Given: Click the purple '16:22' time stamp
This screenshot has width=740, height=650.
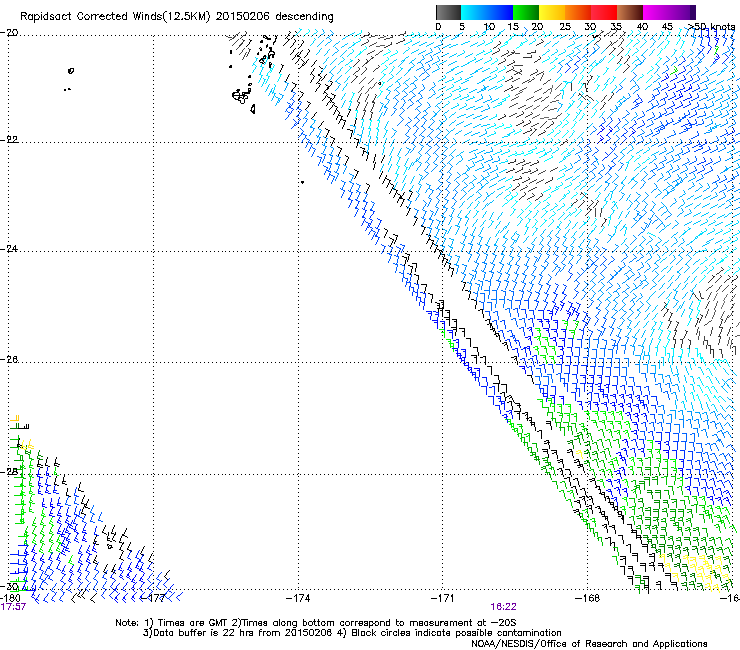Looking at the screenshot, I should (x=504, y=607).
